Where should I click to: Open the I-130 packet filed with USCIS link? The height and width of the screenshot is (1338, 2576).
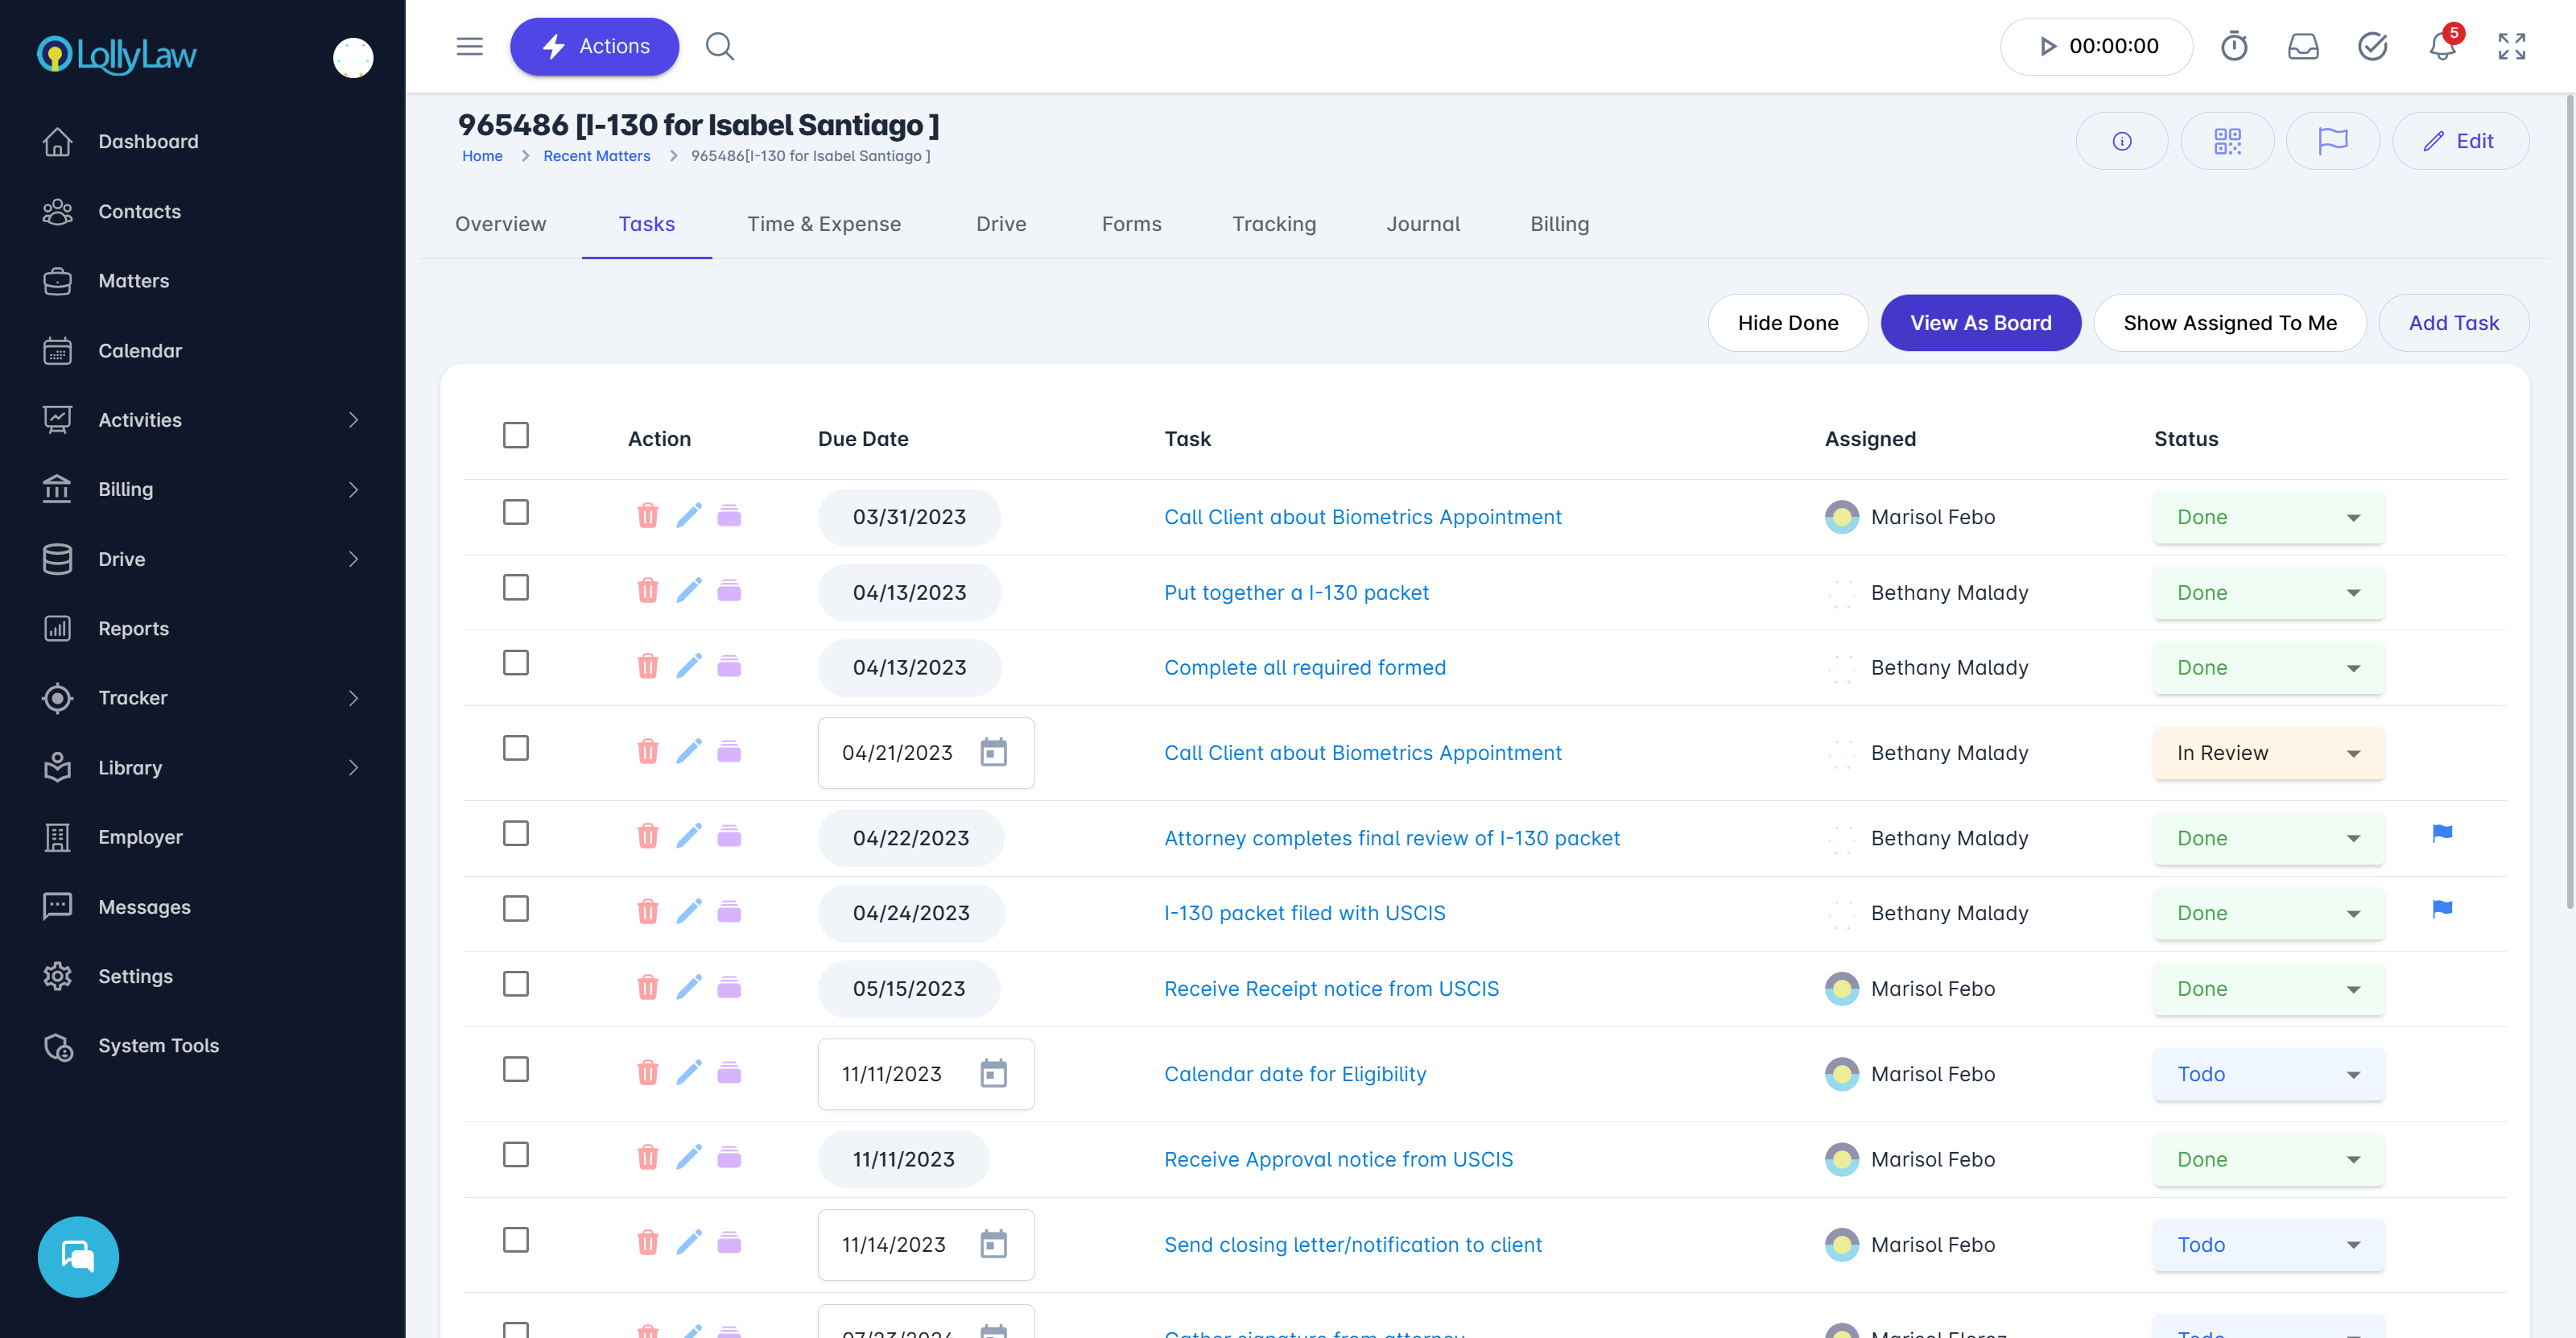1304,913
